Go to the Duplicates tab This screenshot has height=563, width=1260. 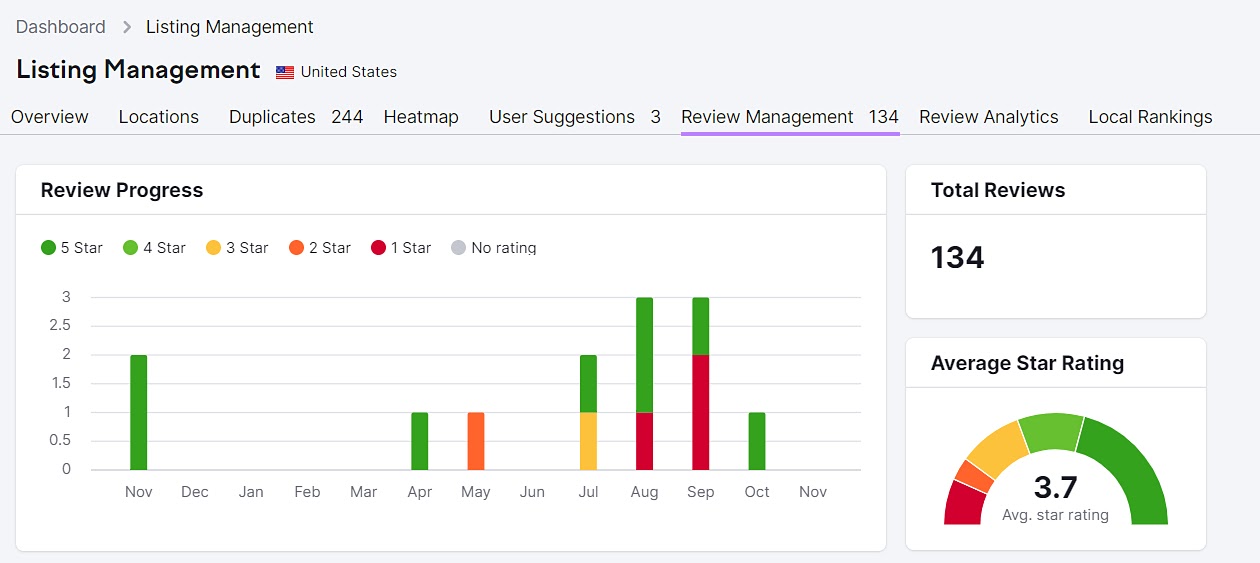(296, 117)
